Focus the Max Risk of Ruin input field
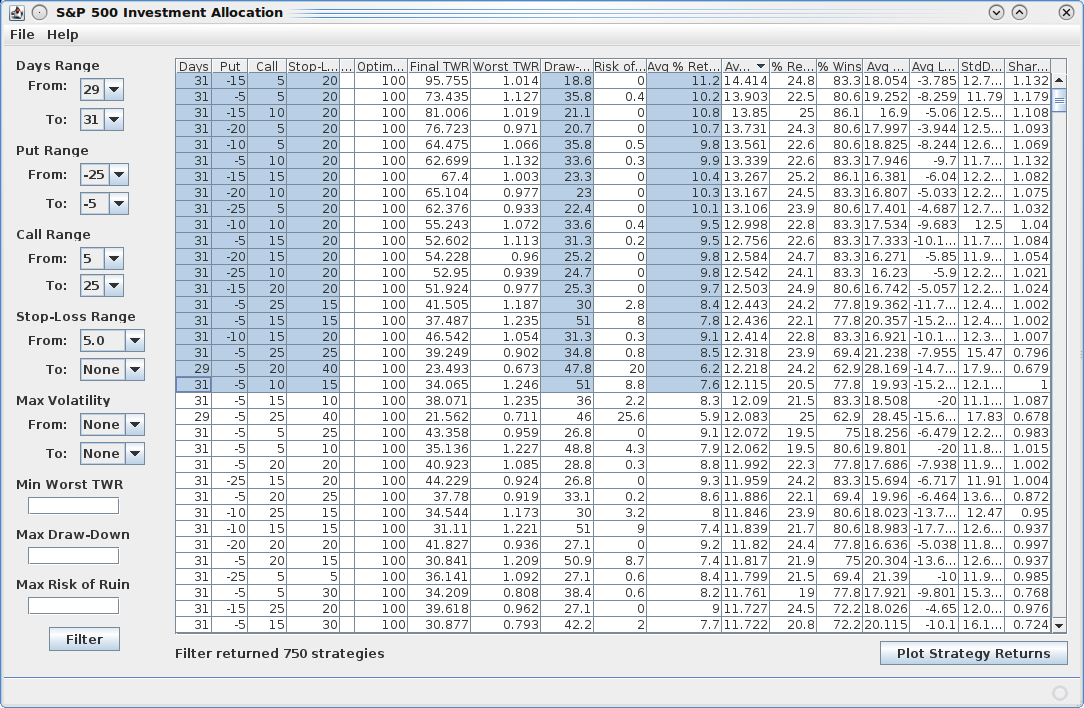This screenshot has width=1084, height=708. pyautogui.click(x=73, y=606)
